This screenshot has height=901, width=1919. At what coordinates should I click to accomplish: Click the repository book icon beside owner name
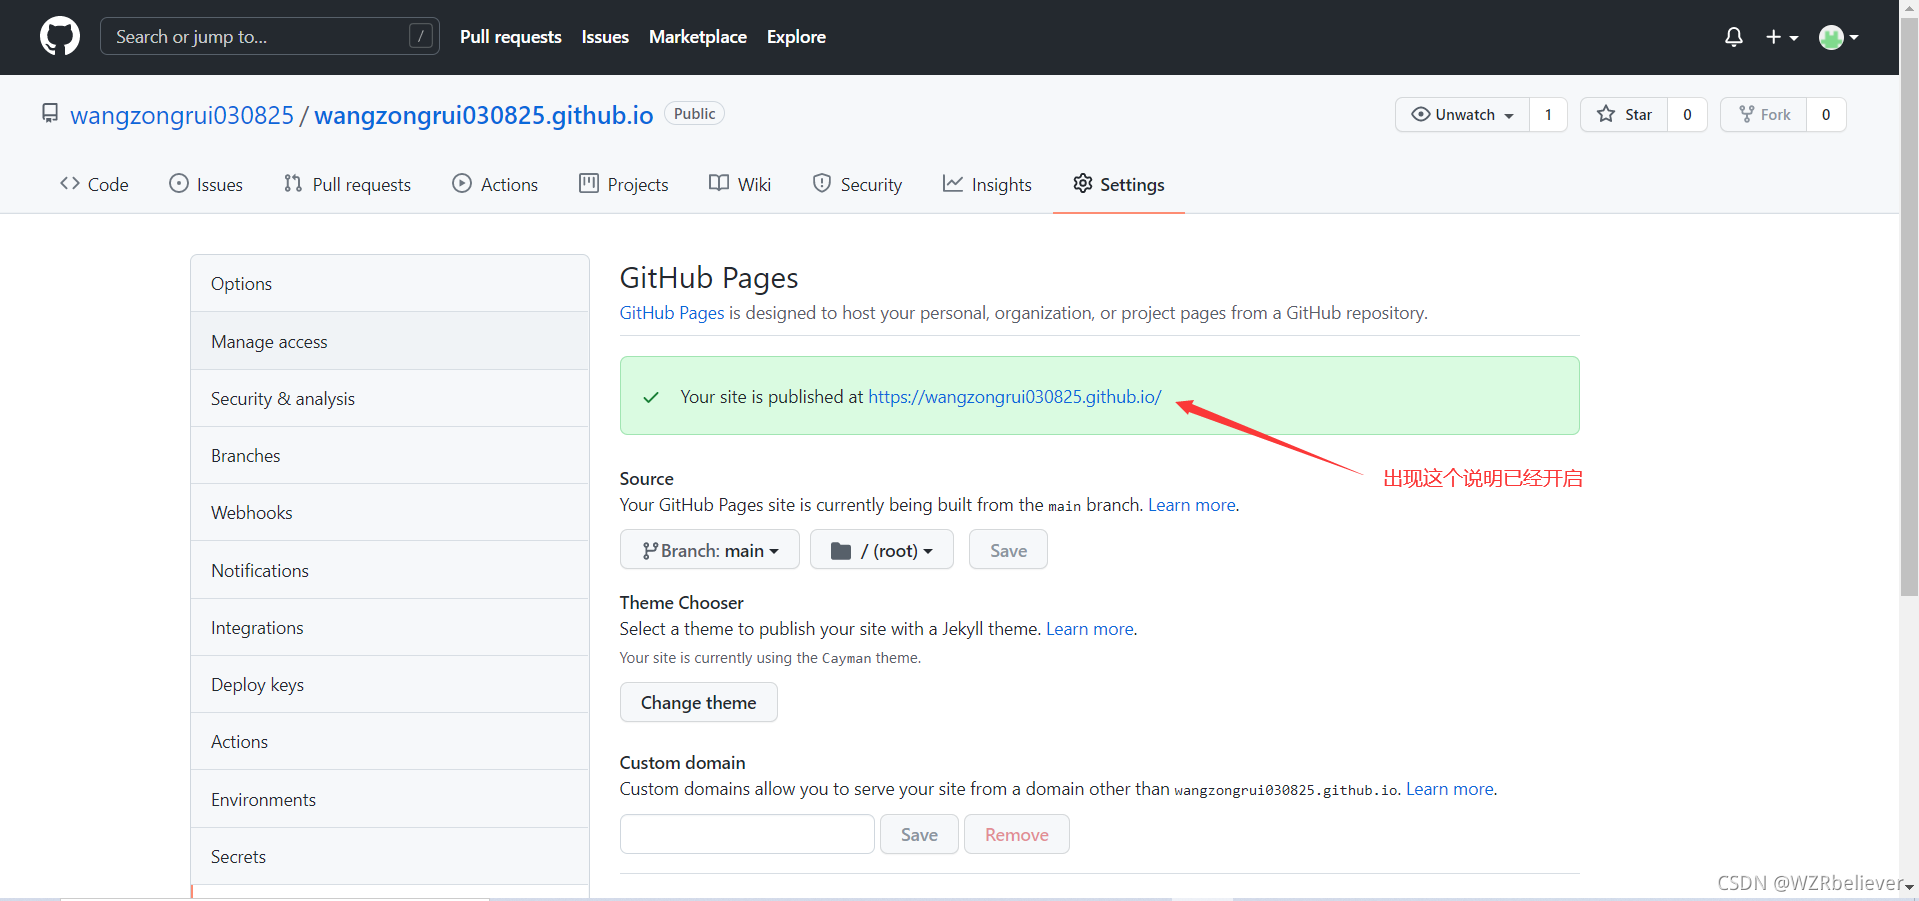(x=50, y=113)
